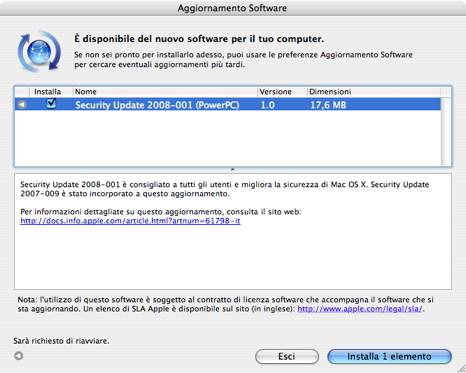Screen dimensions: 466x373
Task: Click the size value 17,6 MB
Action: click(x=328, y=105)
